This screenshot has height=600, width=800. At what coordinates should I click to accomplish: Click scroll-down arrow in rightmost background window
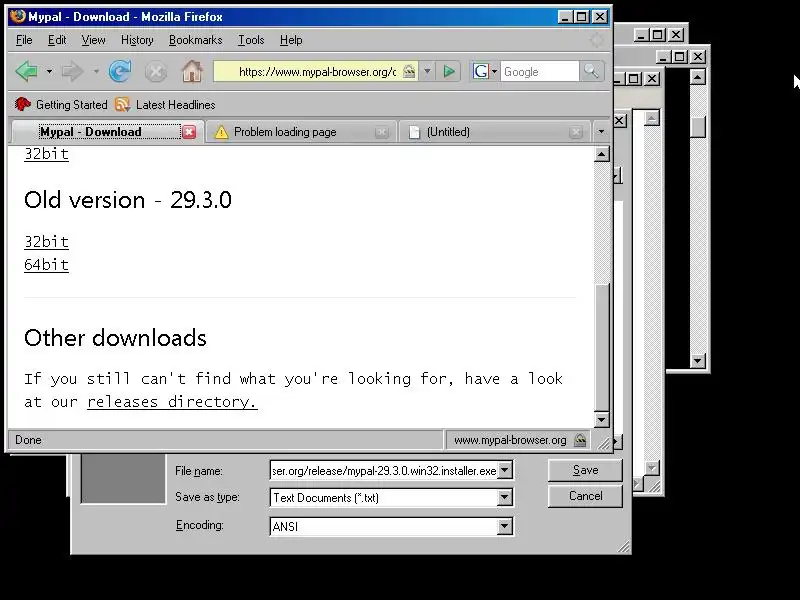(698, 361)
